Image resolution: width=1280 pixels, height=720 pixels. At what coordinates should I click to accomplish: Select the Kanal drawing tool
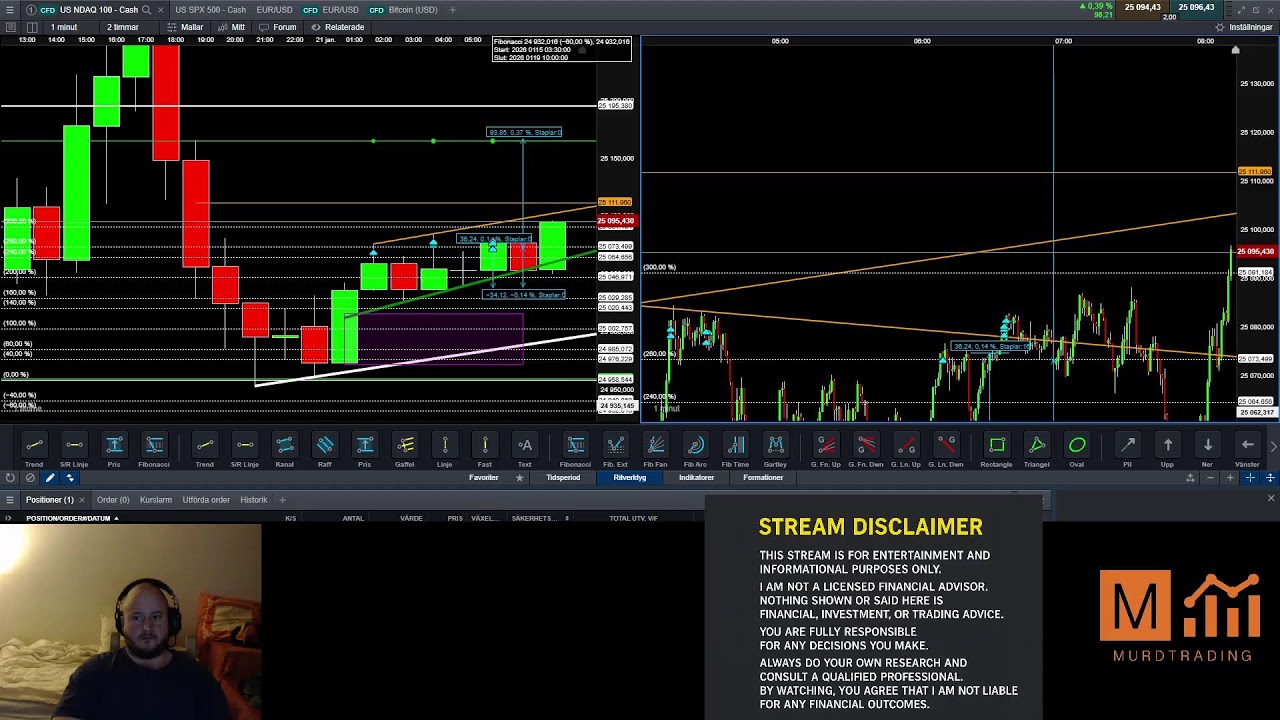coord(284,450)
